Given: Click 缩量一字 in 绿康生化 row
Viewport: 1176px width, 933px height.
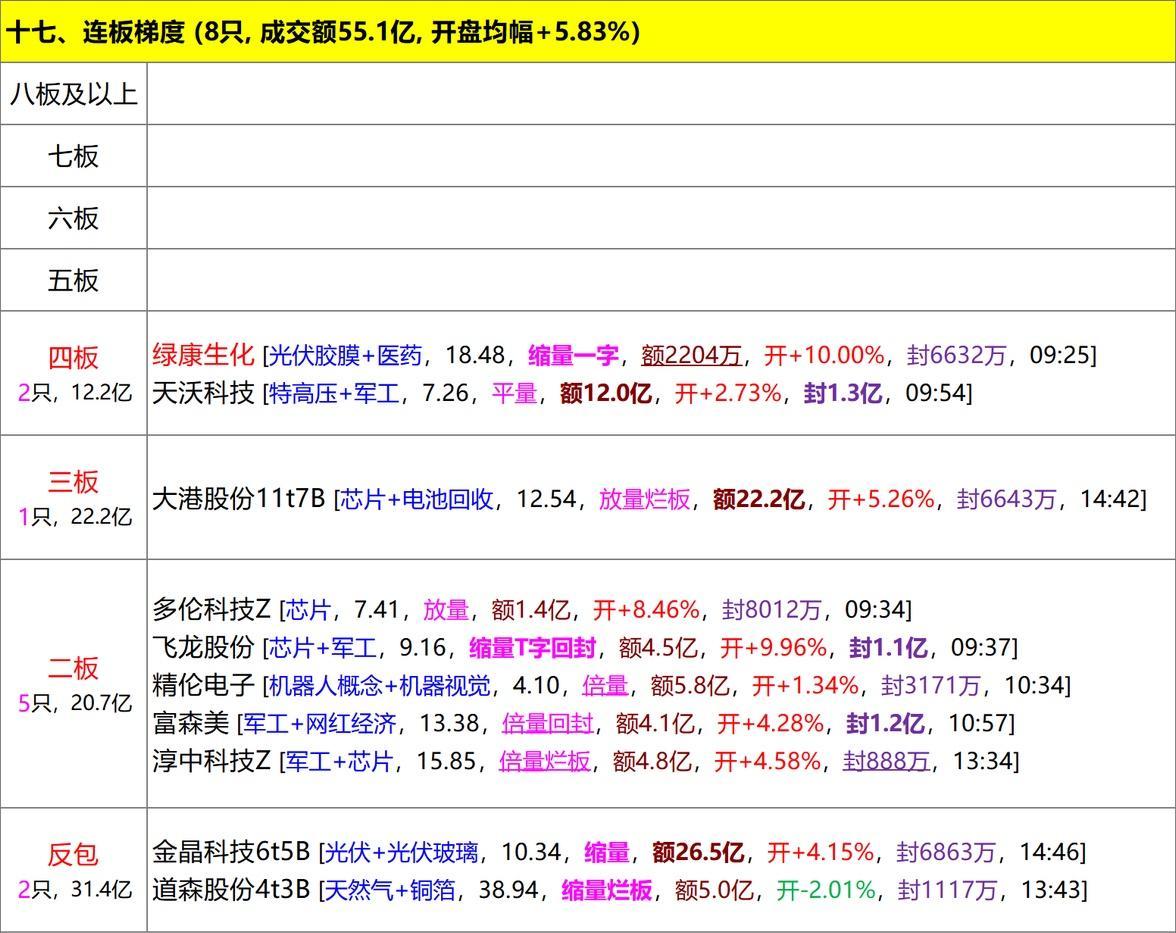Looking at the screenshot, I should [x=573, y=355].
